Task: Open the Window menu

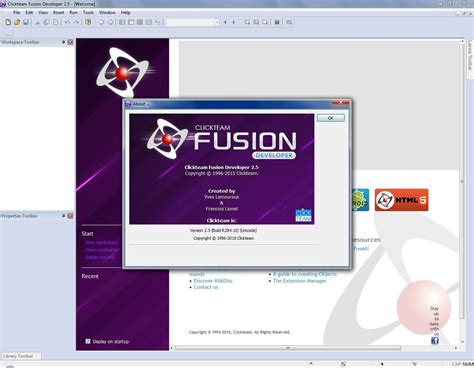Action: pos(107,12)
